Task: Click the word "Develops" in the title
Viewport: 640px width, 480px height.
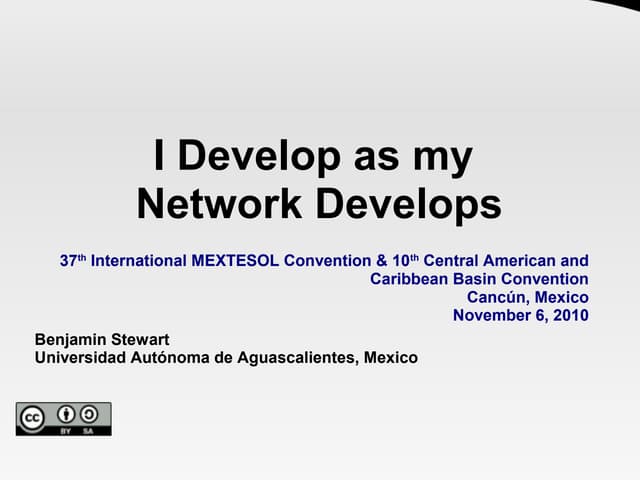Action: click(408, 204)
